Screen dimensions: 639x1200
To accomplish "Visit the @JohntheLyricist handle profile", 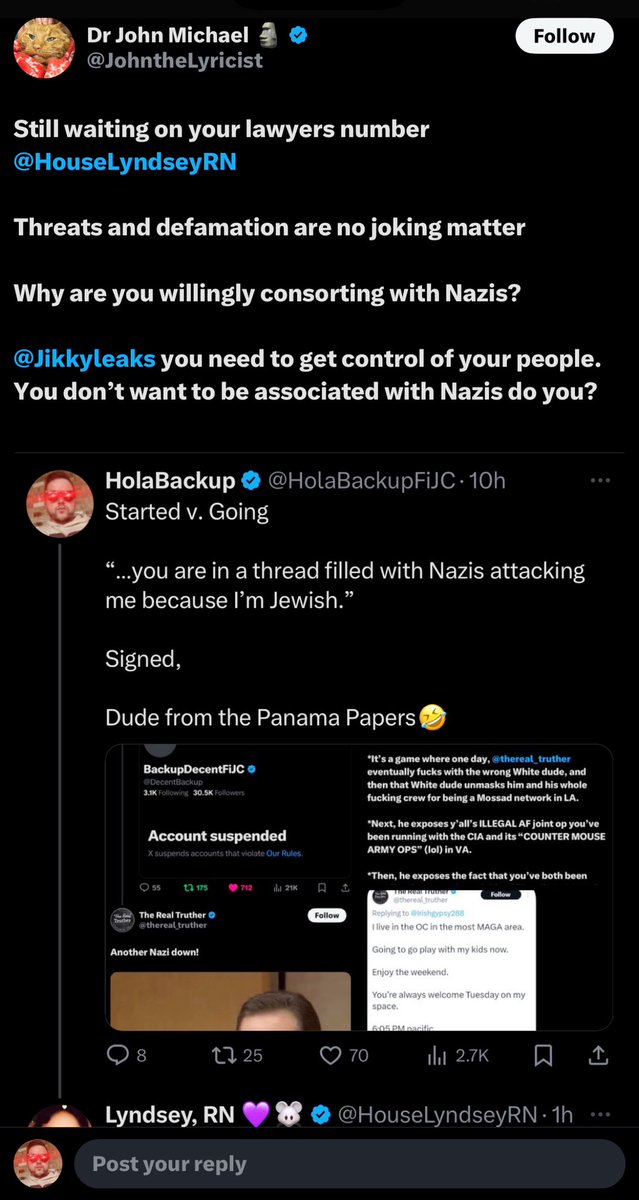I will 175,61.
